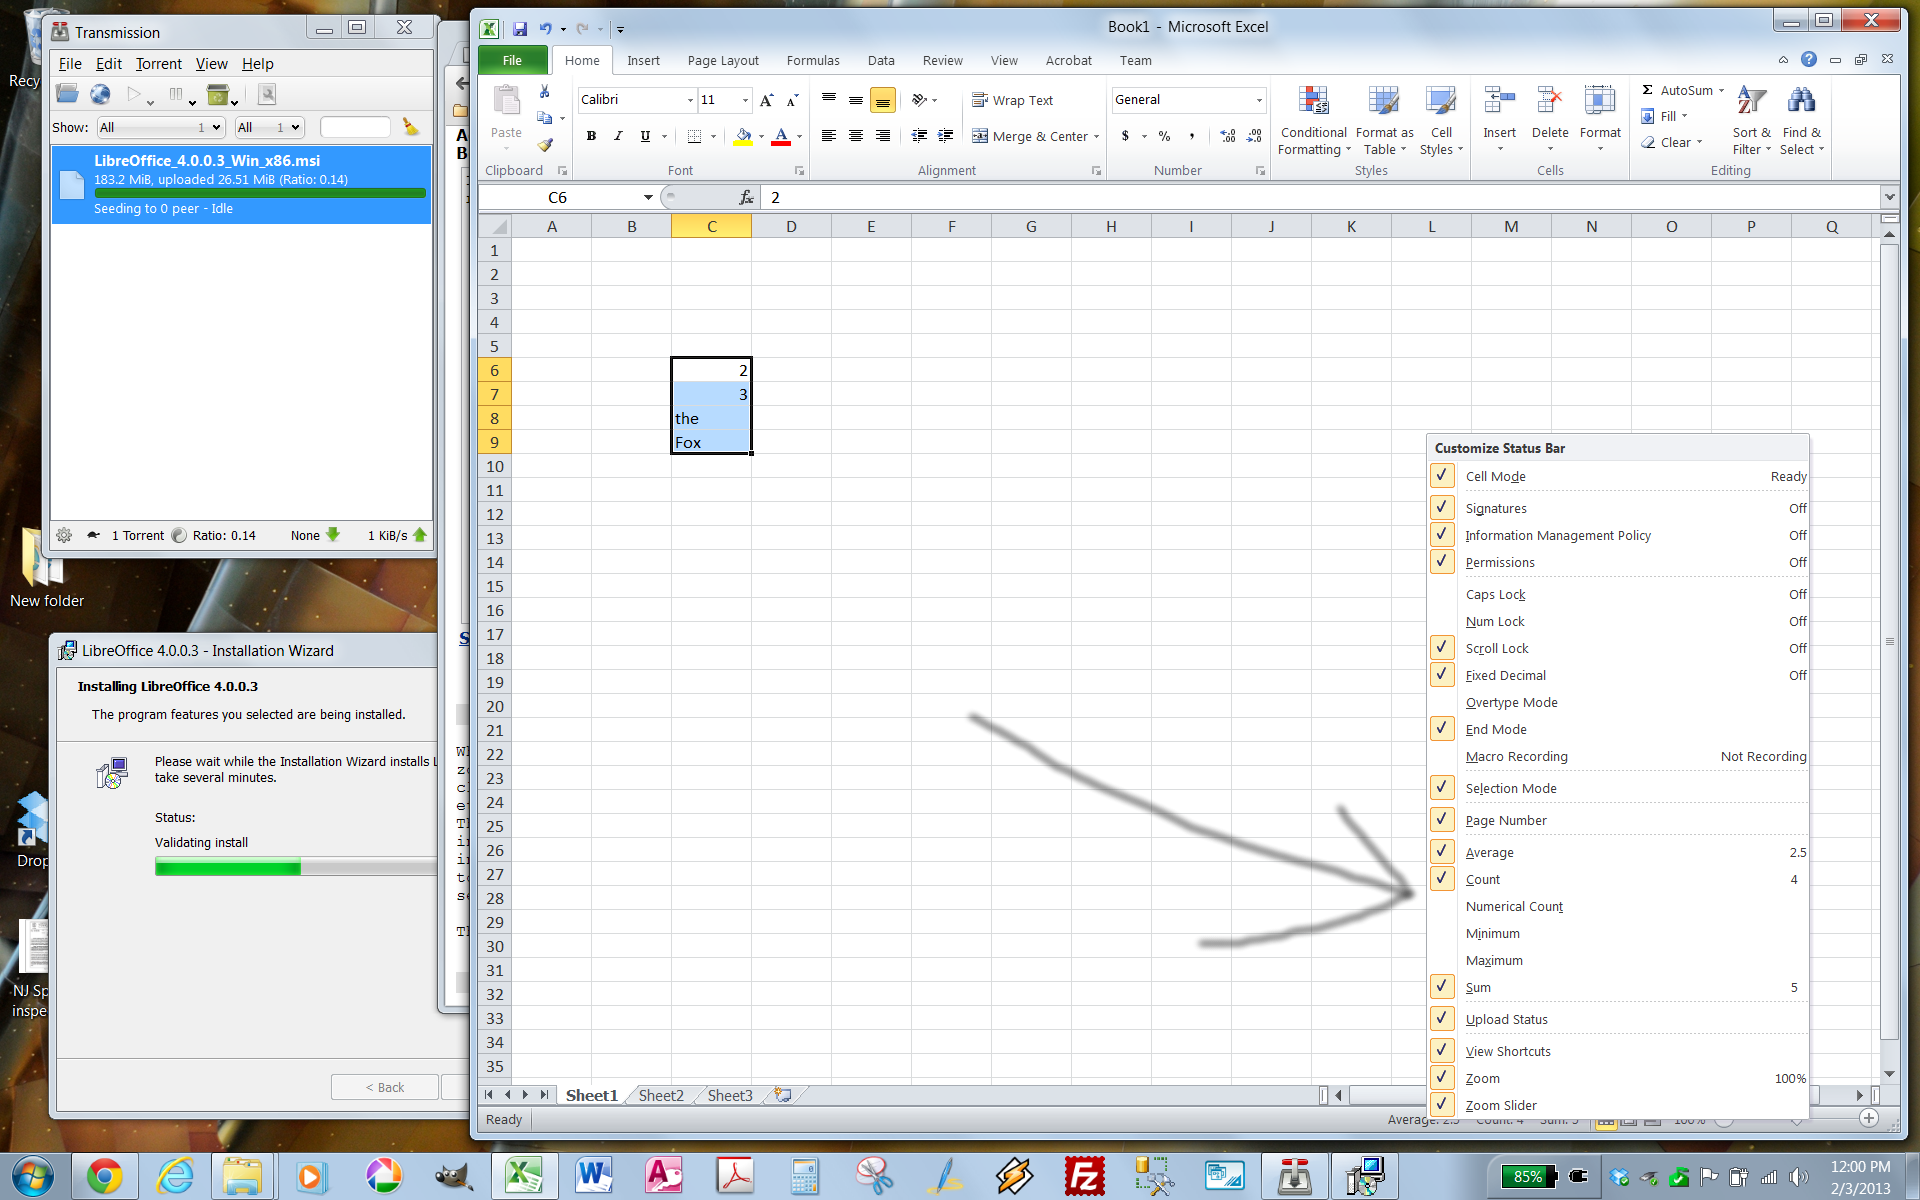Screen dimensions: 1920x1200
Task: Toggle Signatures status bar option
Action: coord(1618,508)
